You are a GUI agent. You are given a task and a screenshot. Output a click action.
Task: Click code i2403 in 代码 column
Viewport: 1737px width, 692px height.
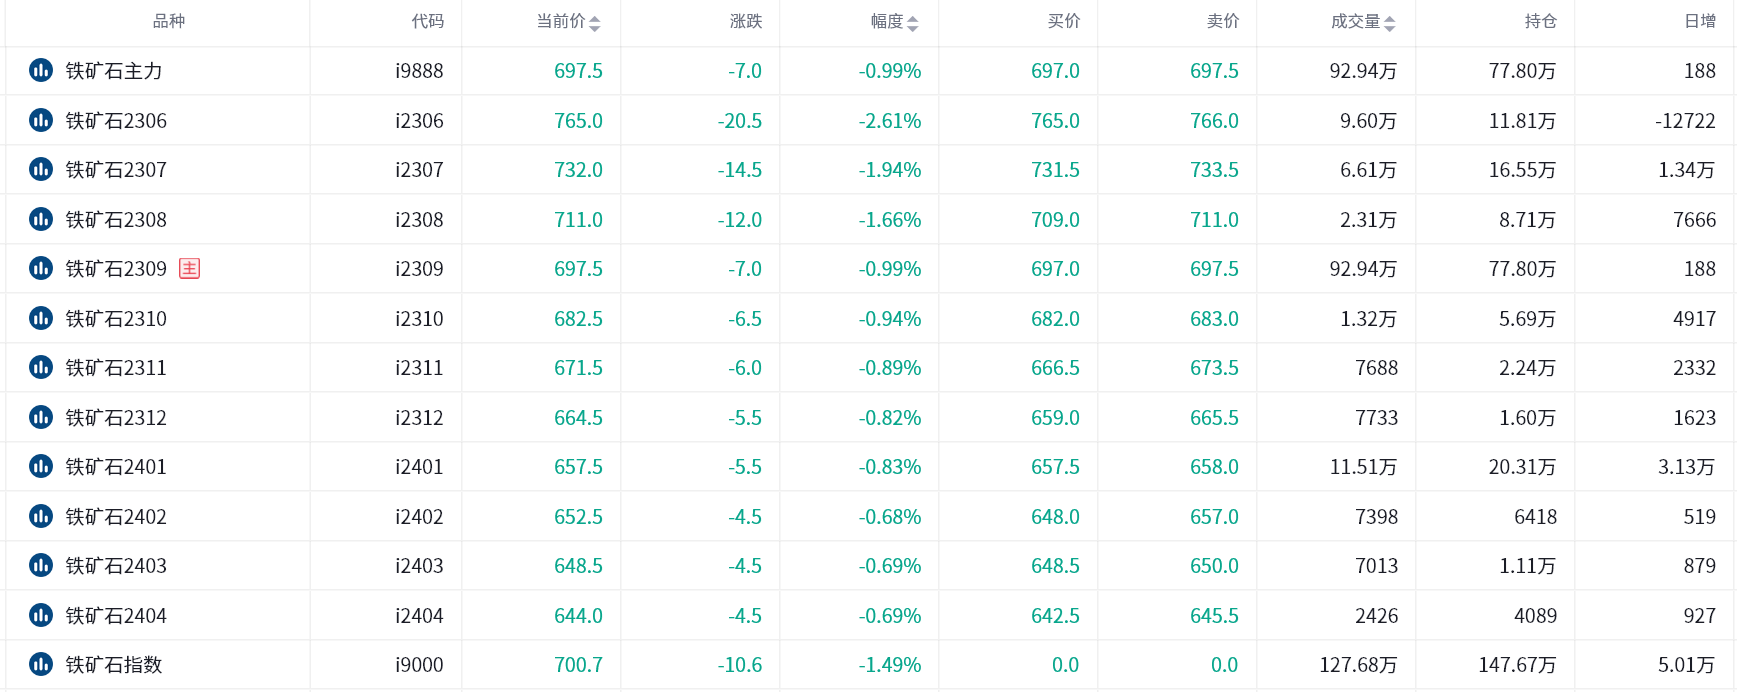tap(419, 566)
